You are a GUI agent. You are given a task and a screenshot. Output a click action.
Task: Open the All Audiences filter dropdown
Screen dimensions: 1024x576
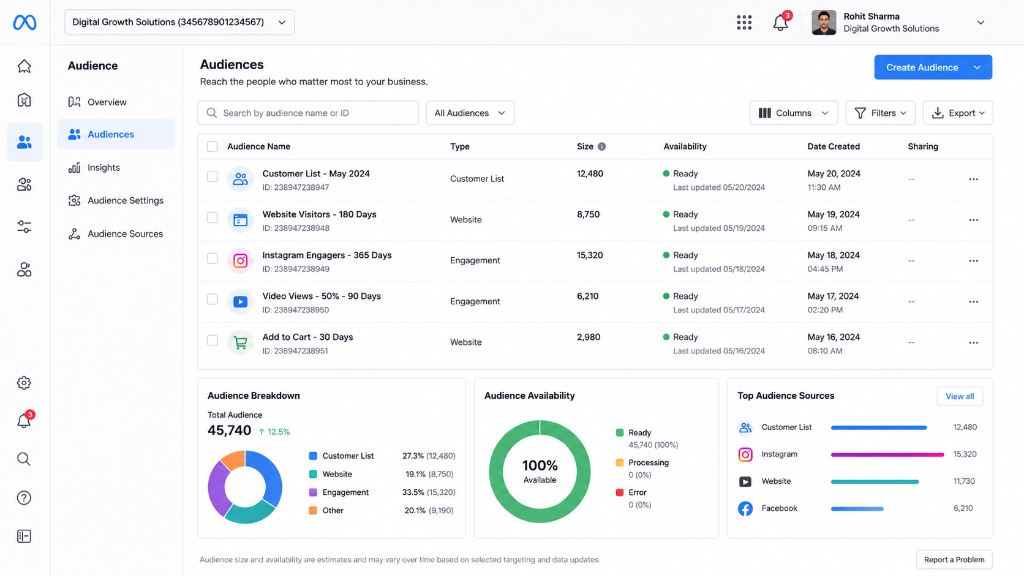470,113
